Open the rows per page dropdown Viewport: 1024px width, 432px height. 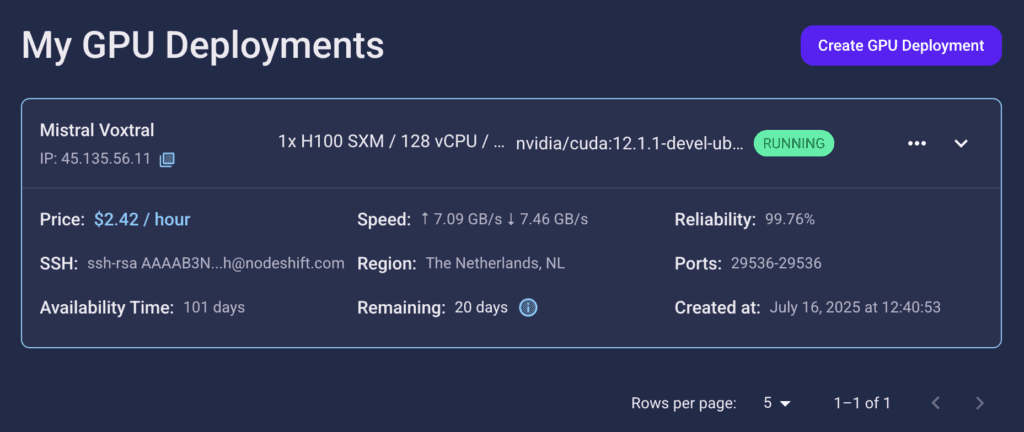point(776,403)
